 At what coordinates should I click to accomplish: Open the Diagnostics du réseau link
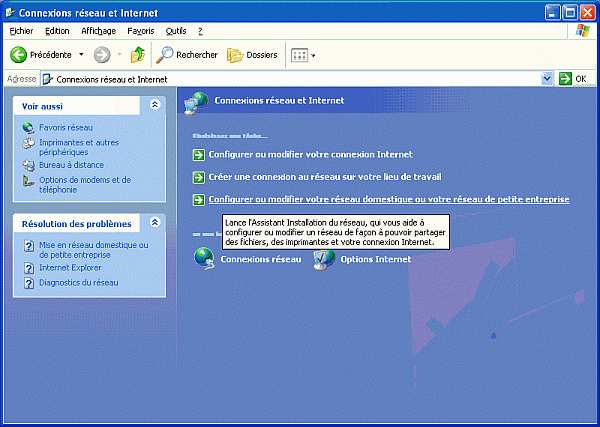pyautogui.click(x=78, y=283)
